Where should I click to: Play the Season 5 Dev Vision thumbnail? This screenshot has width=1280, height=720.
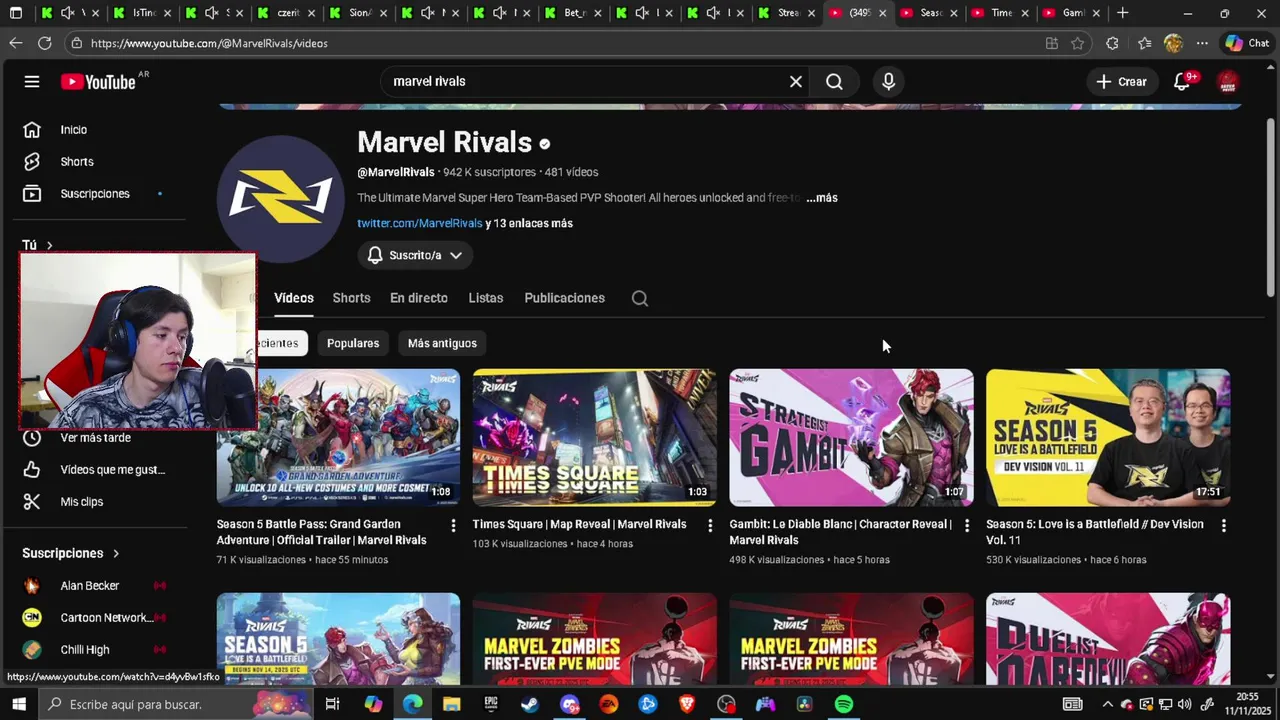1108,438
